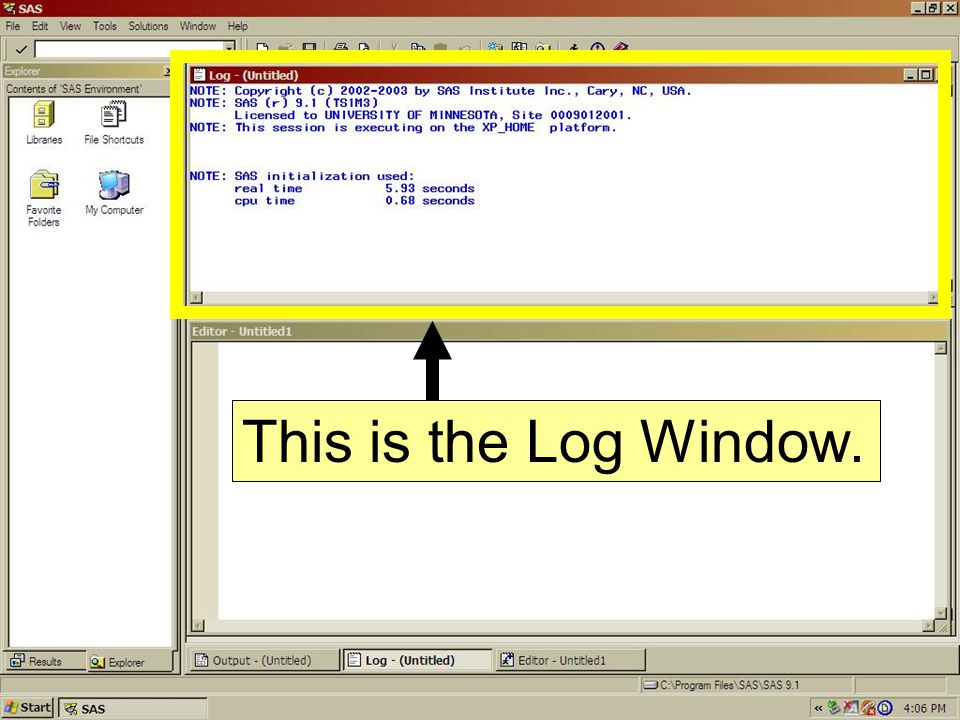Minimize the main SAS application window
The height and width of the screenshot is (720, 960).
[918, 8]
